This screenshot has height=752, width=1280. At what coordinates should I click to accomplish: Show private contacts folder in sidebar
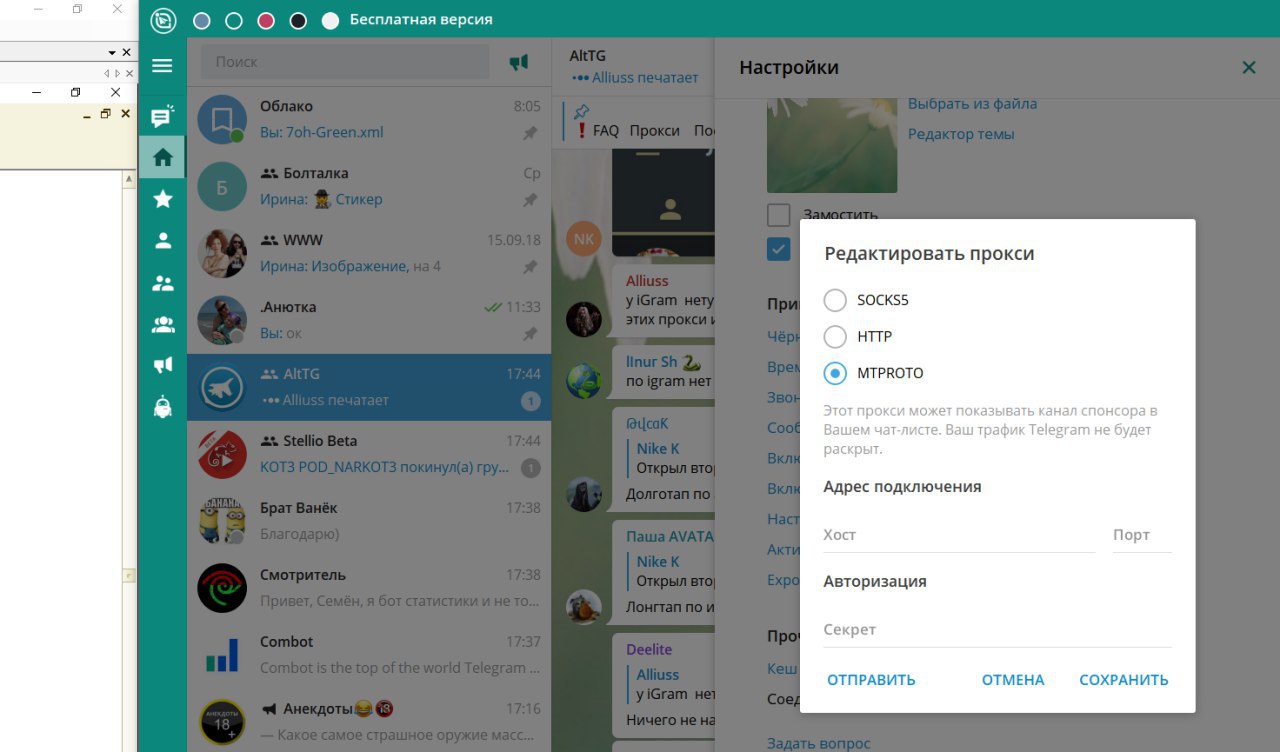tap(163, 240)
